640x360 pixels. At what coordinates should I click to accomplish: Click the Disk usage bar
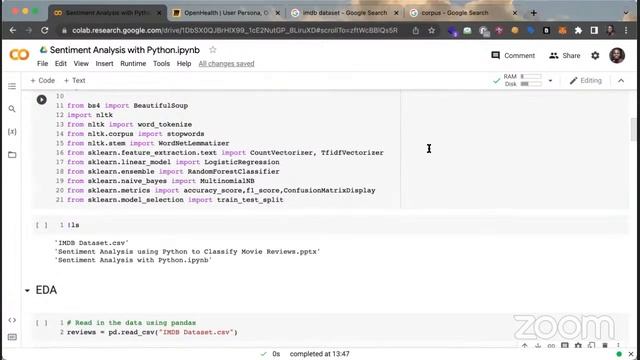(531, 84)
